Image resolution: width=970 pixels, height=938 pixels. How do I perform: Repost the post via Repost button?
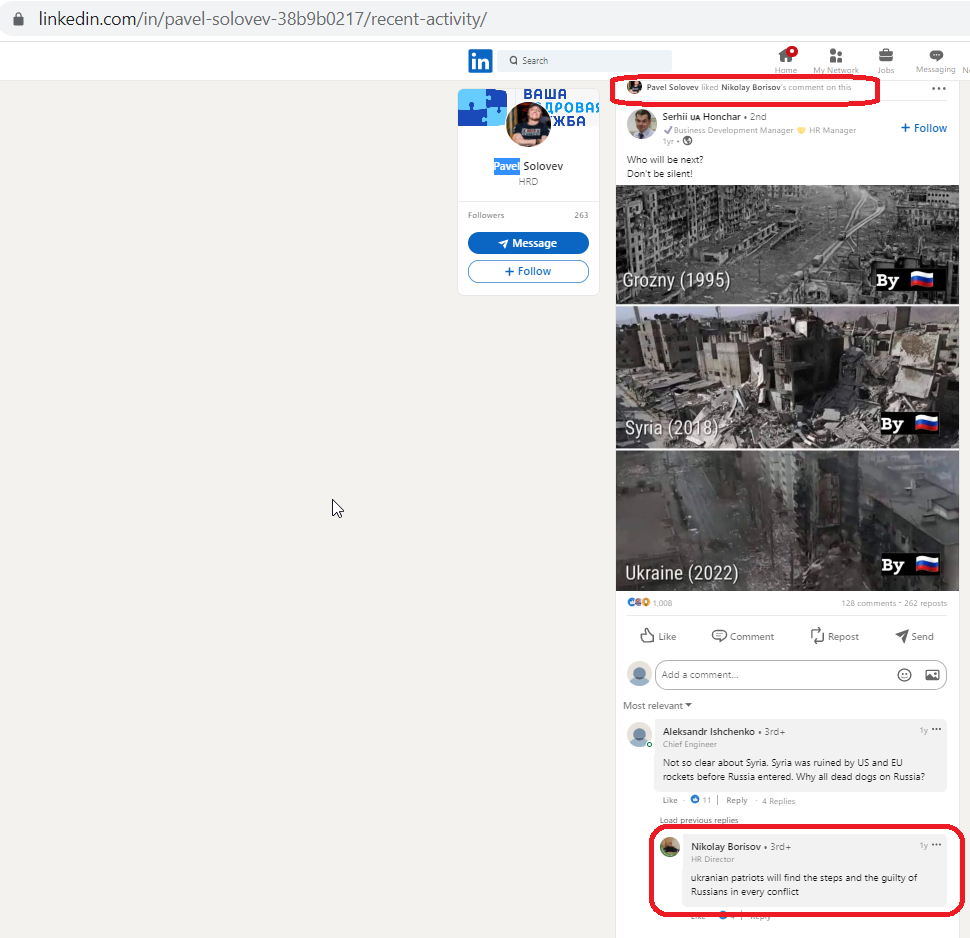835,636
